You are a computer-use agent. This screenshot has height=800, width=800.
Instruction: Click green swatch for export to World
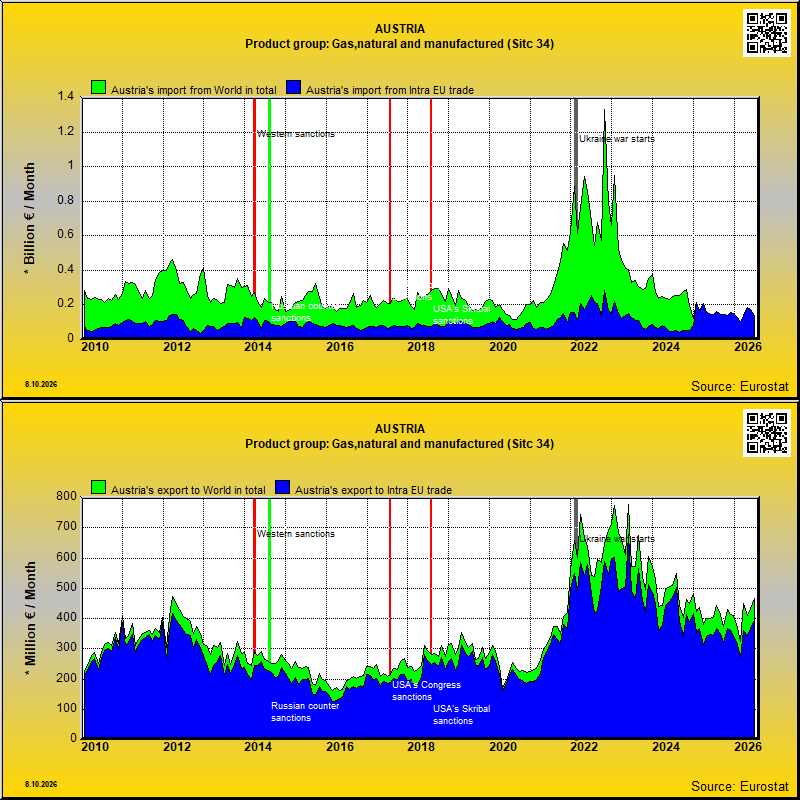98,487
